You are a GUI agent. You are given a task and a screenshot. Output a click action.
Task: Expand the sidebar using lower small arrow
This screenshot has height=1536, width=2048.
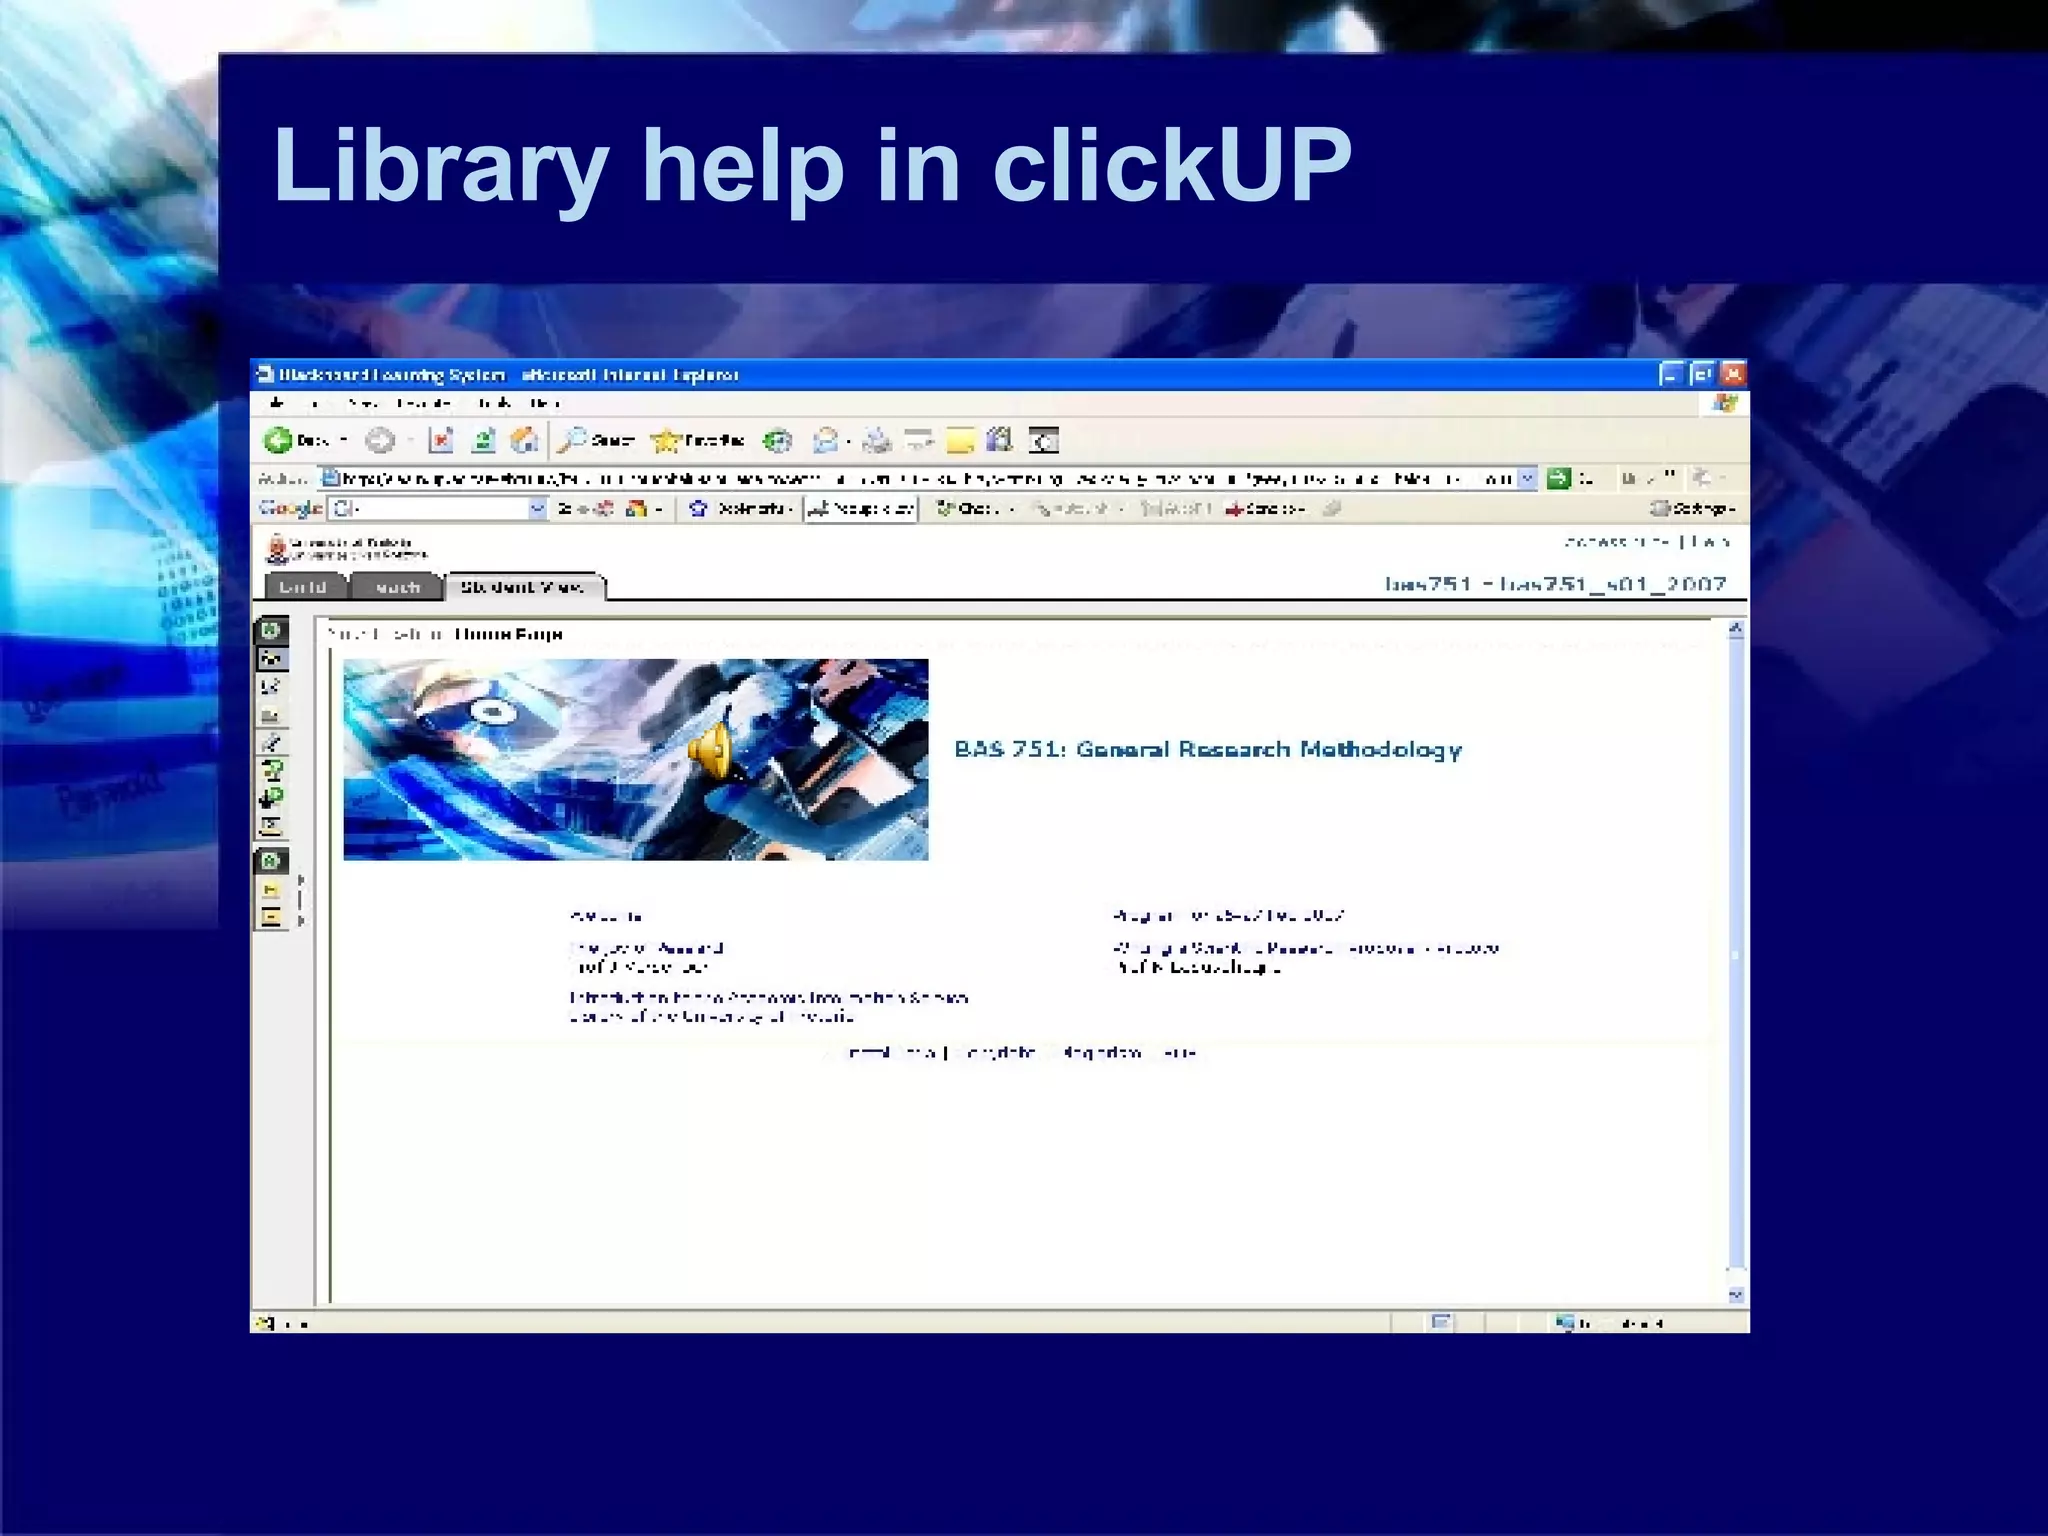301,920
